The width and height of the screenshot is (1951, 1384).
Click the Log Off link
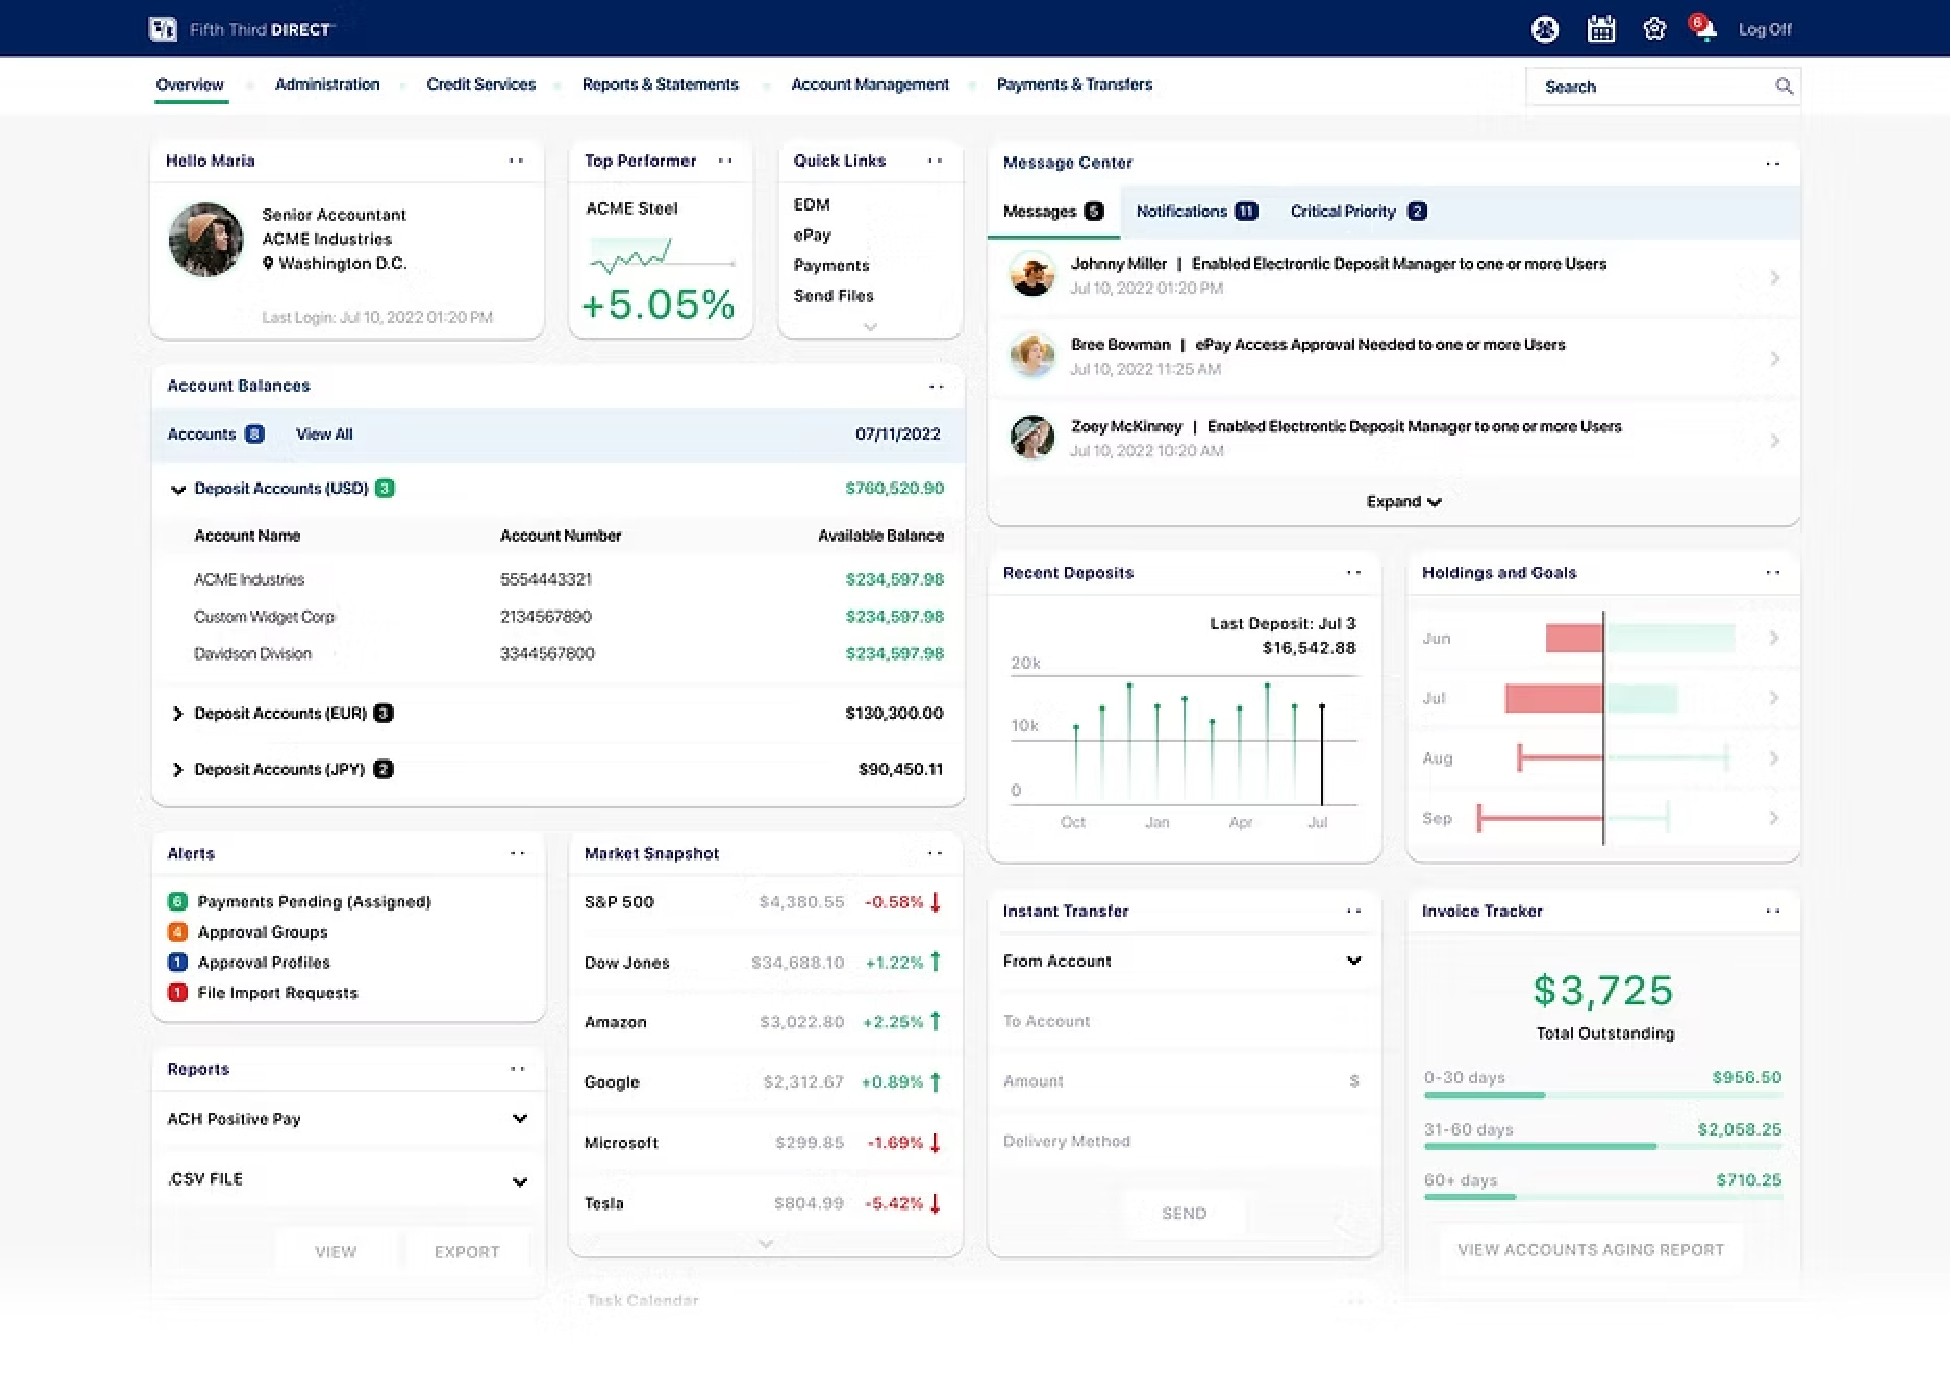1765,30
